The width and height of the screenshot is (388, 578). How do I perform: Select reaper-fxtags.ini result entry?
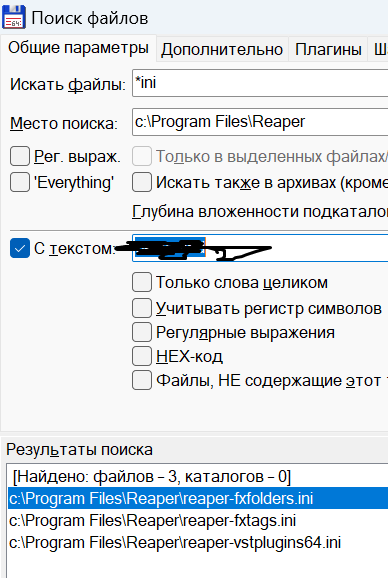(198, 520)
